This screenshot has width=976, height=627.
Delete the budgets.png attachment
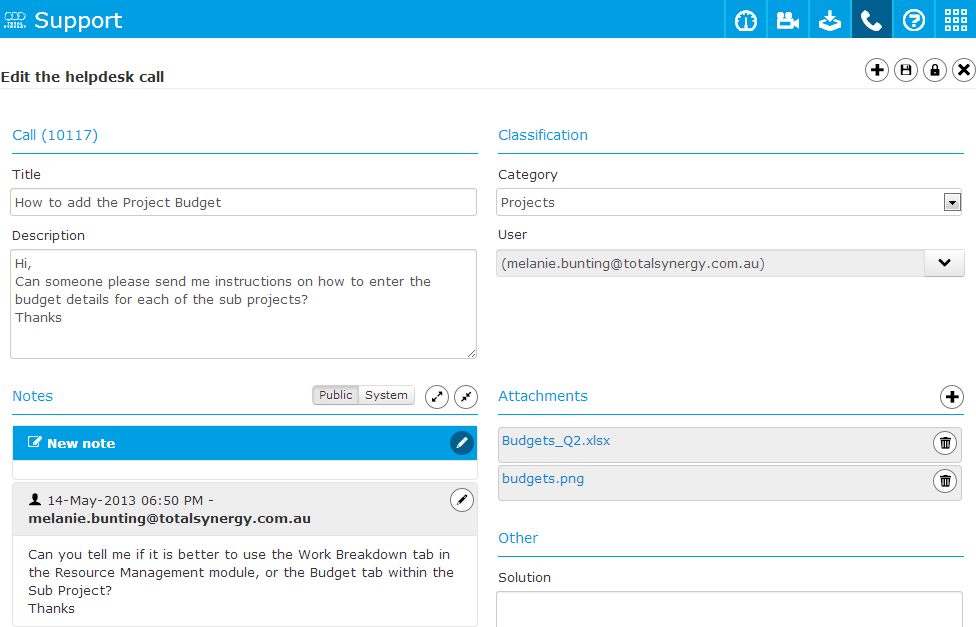[x=945, y=481]
